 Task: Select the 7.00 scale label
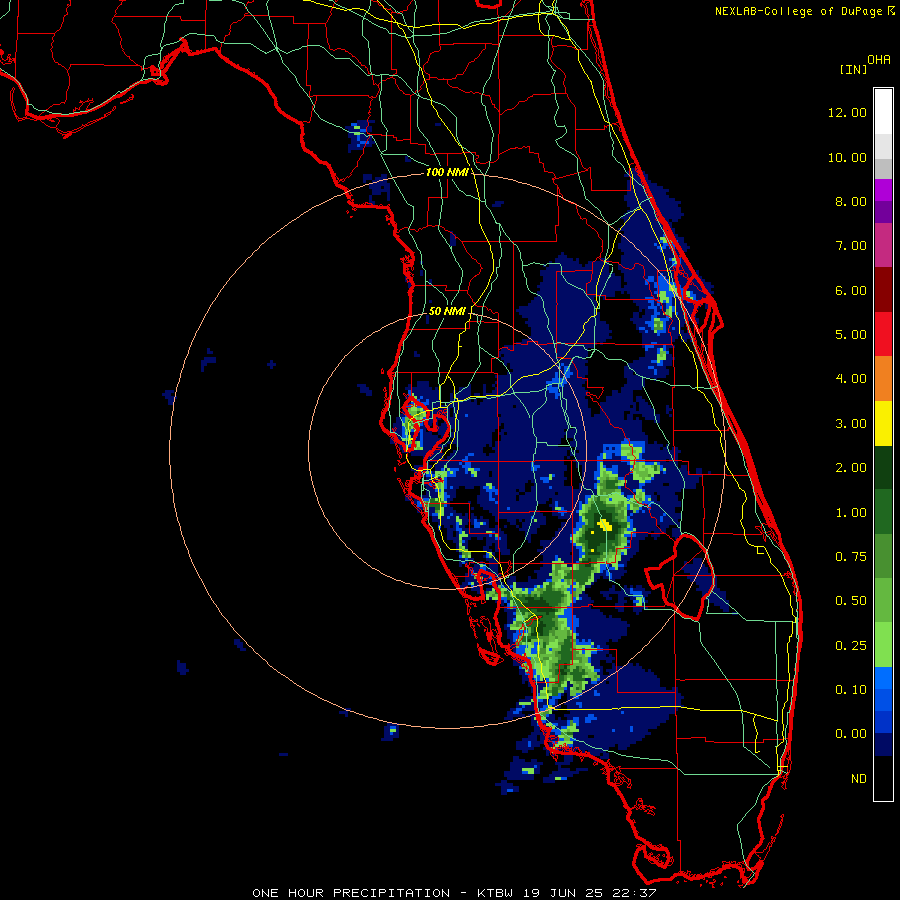tap(851, 246)
